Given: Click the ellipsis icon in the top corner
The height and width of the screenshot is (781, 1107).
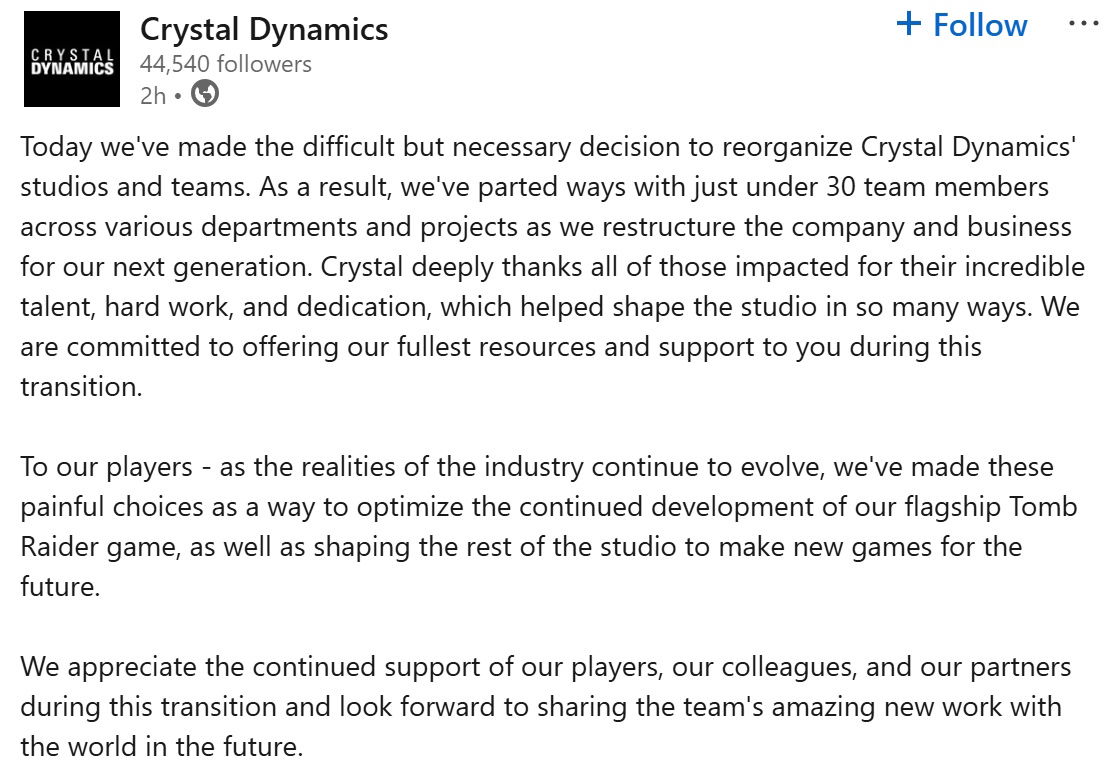Looking at the screenshot, I should point(1086,25).
